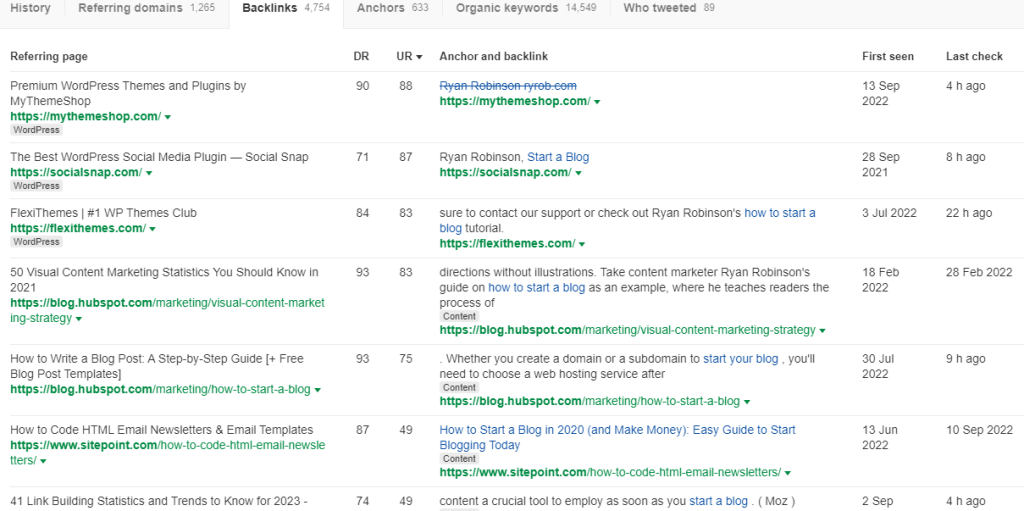
Task: Open the Who tweeted tab
Action: click(669, 8)
